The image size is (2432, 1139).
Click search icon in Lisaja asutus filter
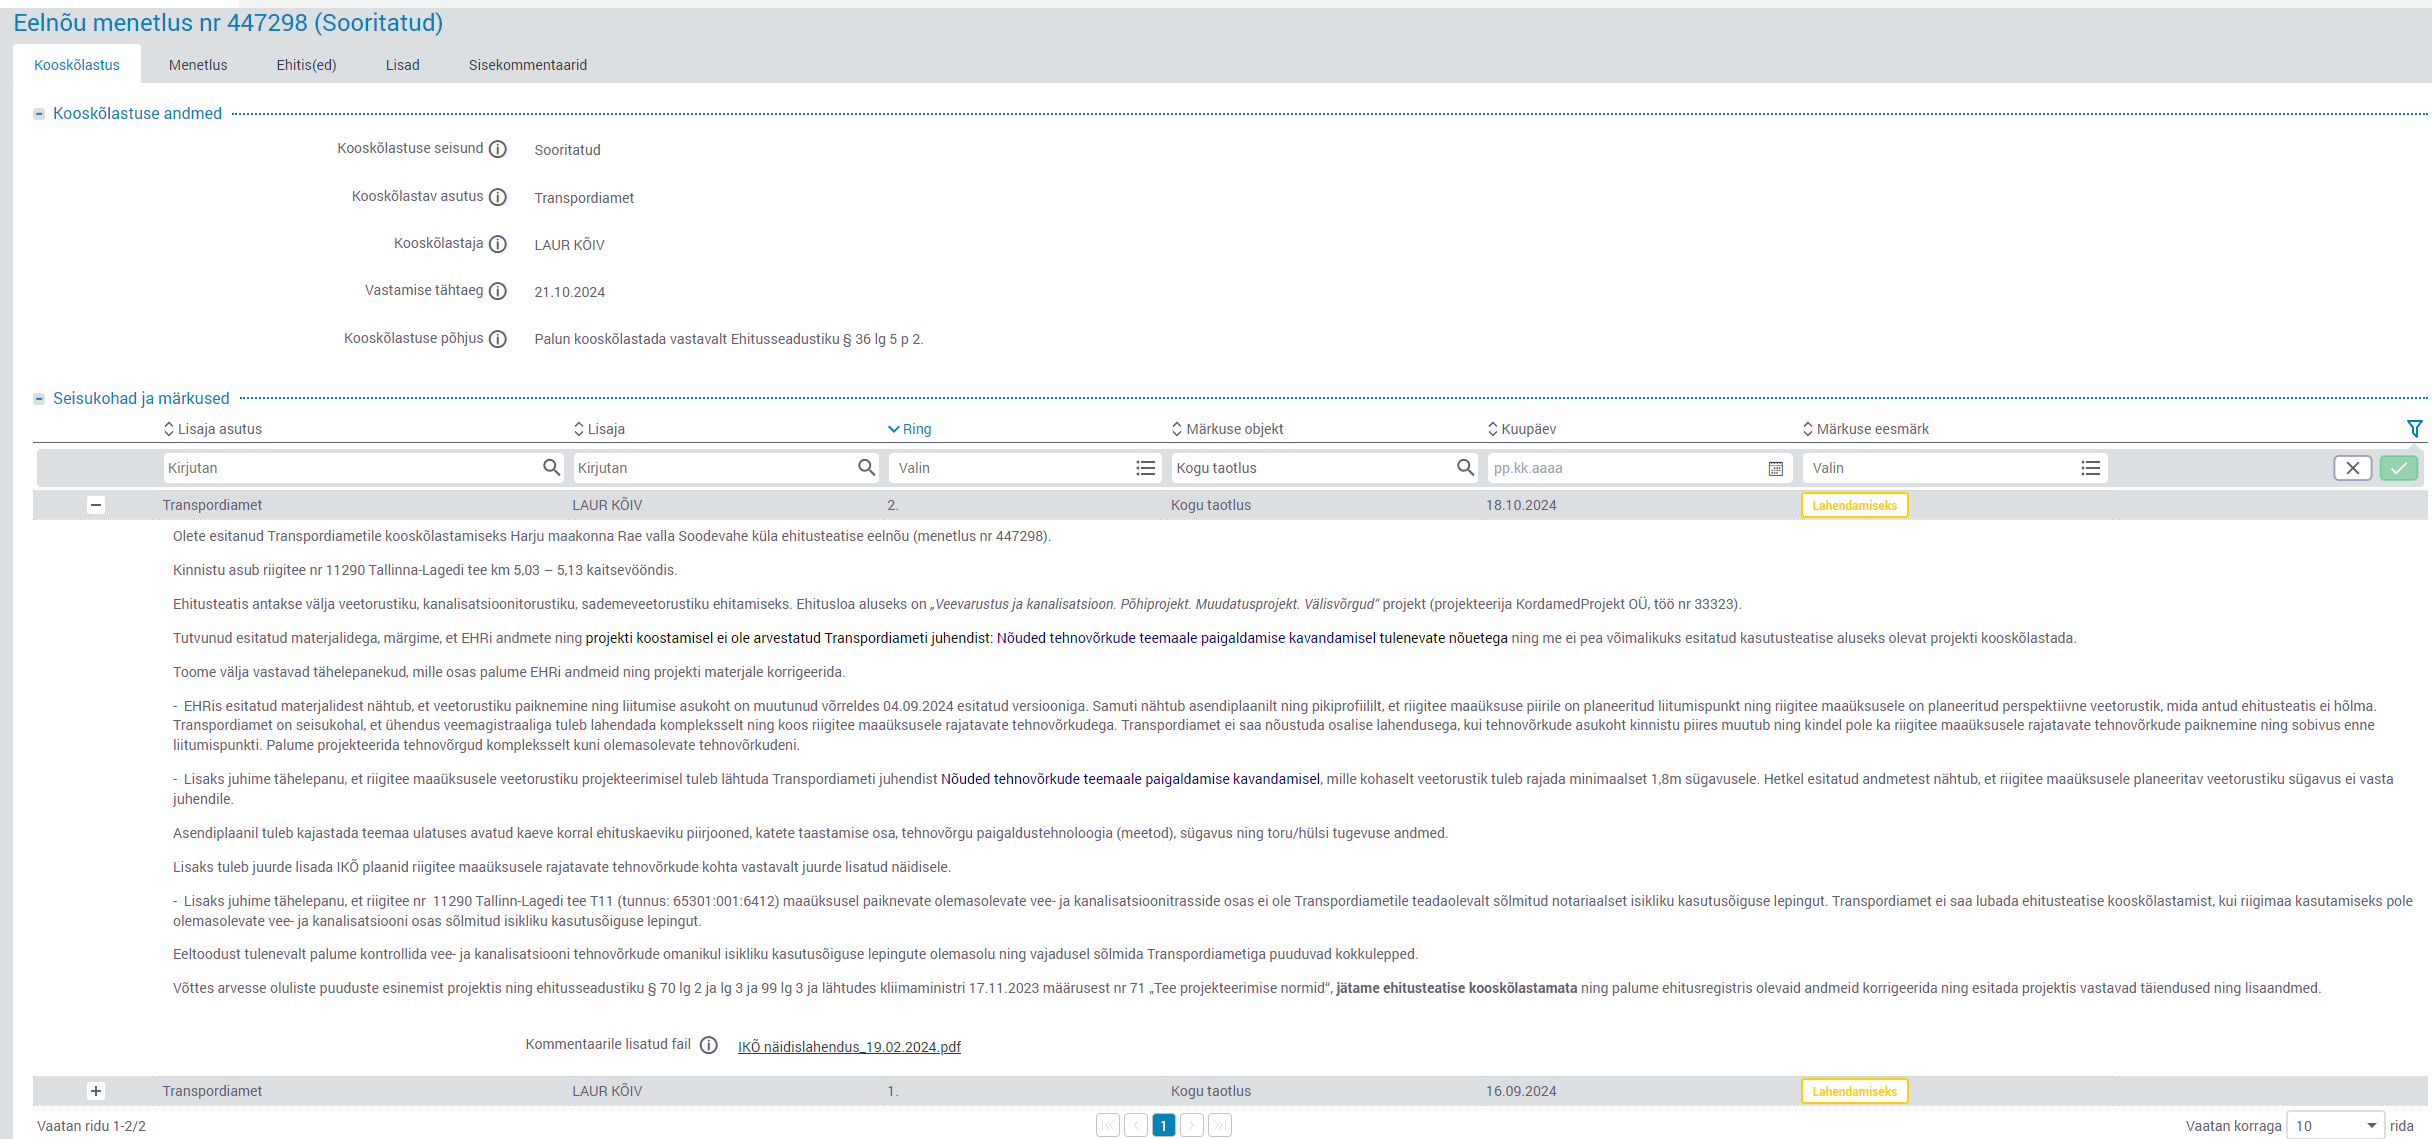click(551, 467)
